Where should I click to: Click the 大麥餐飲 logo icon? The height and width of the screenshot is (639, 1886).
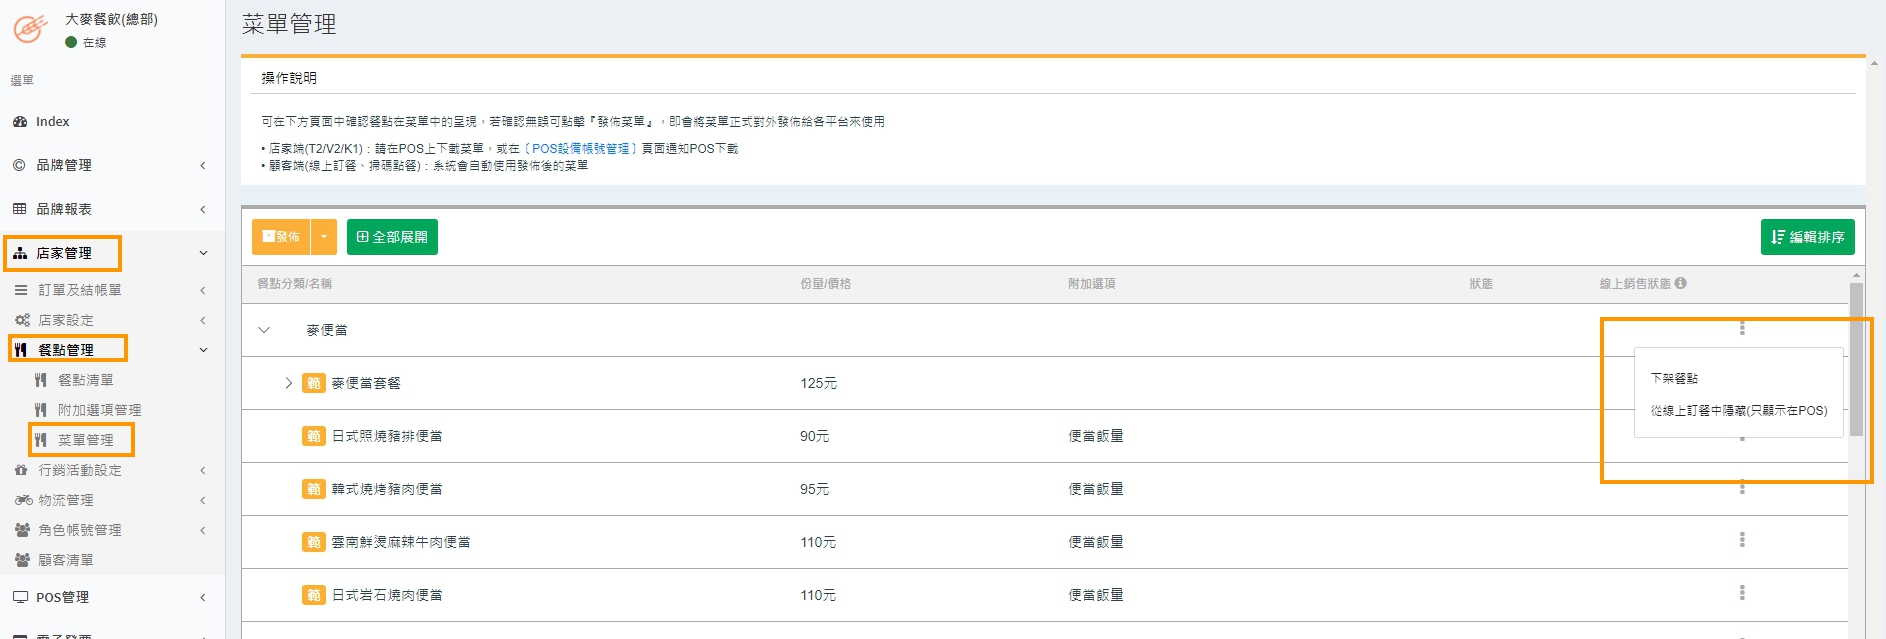[x=30, y=29]
